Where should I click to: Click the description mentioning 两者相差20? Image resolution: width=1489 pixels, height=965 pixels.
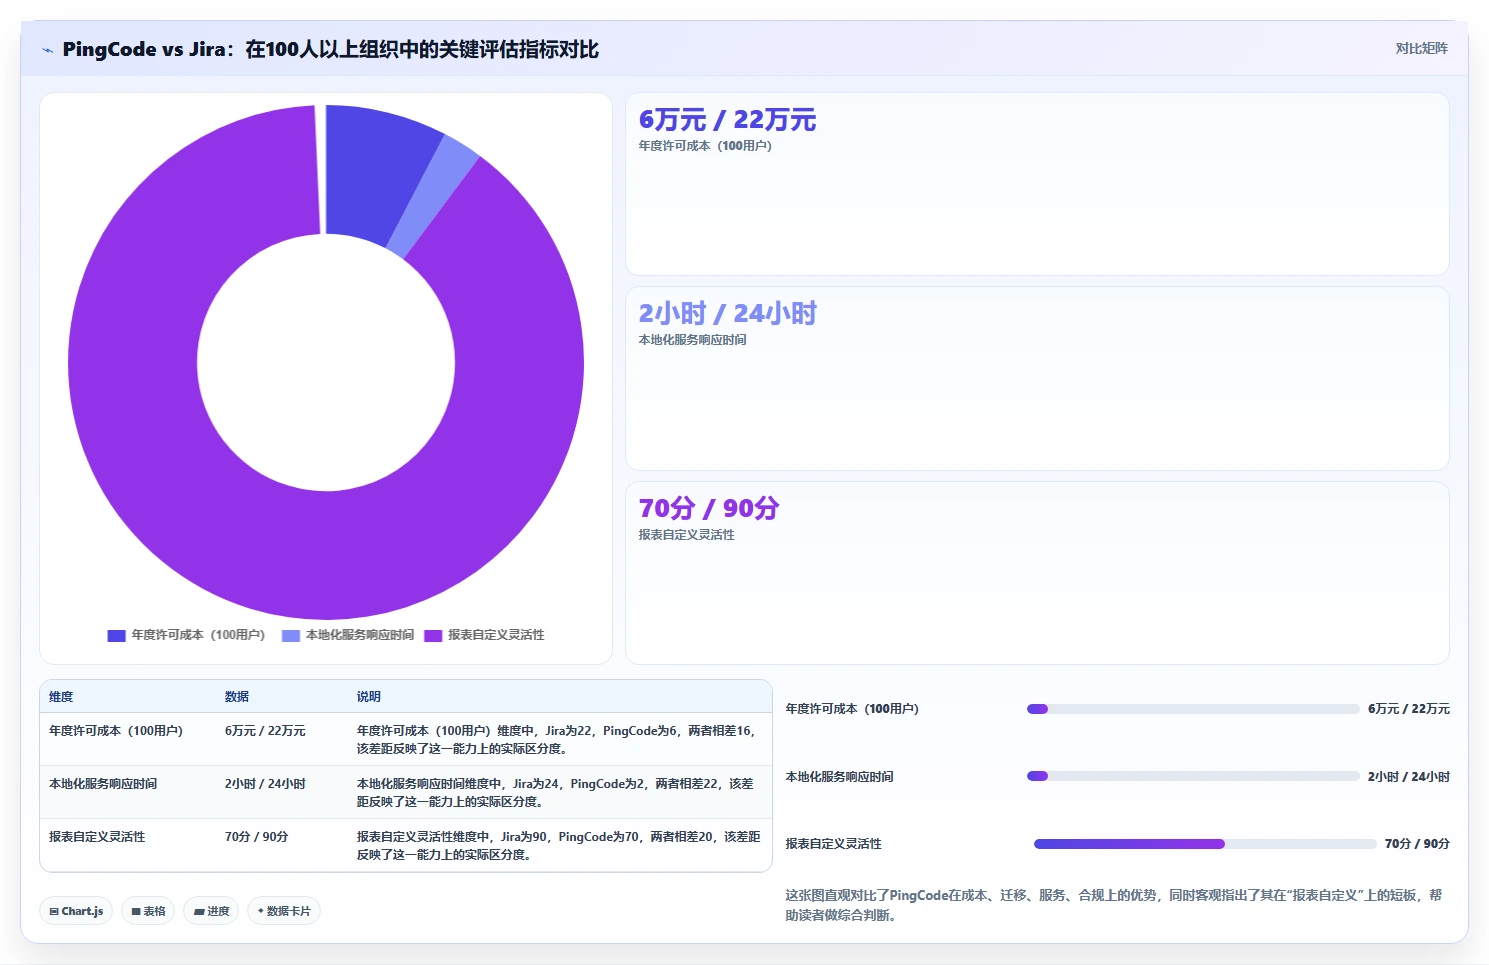point(559,846)
